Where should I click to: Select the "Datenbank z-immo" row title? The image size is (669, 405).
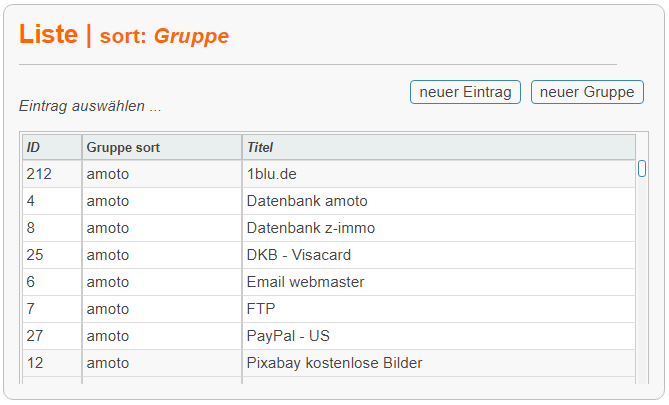[x=311, y=228]
